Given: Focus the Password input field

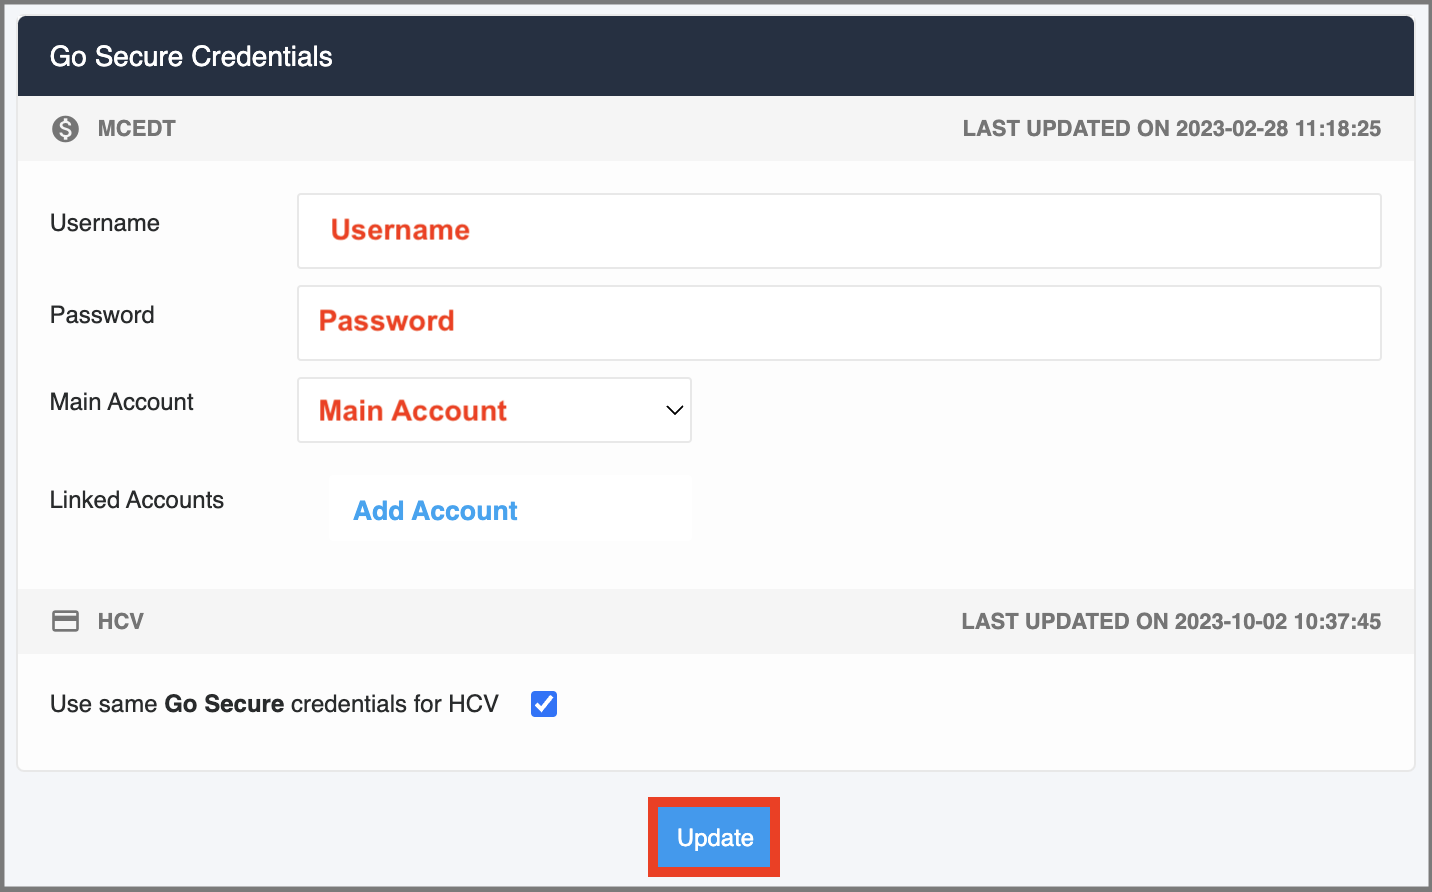Looking at the screenshot, I should pyautogui.click(x=839, y=323).
